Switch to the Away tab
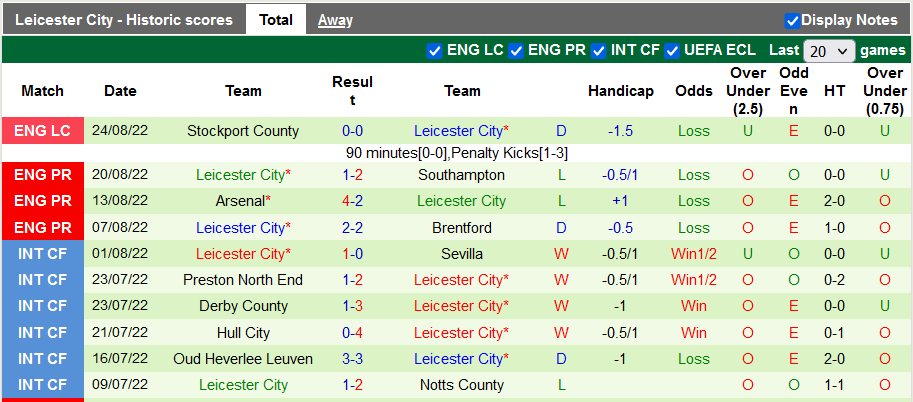913x402 pixels. coord(335,20)
